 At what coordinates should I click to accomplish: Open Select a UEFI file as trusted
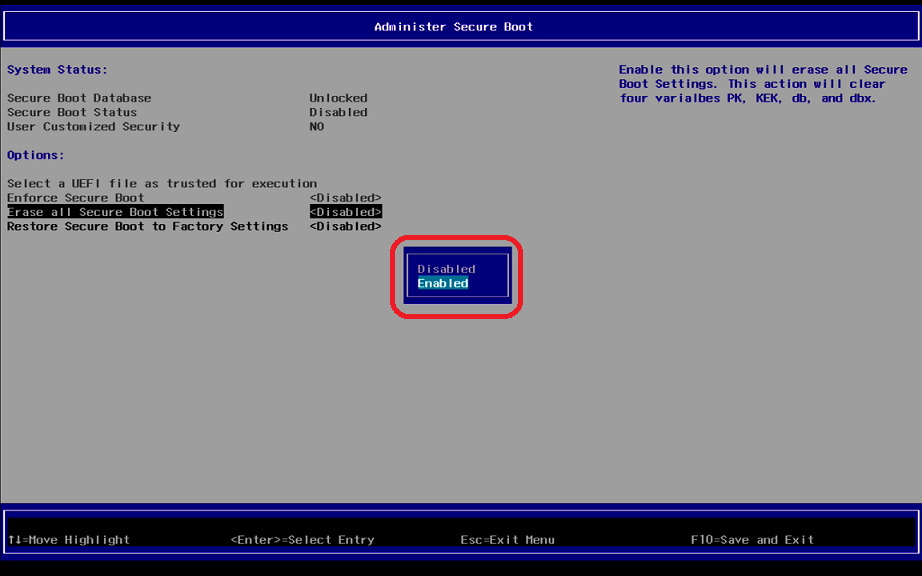pyautogui.click(x=162, y=184)
